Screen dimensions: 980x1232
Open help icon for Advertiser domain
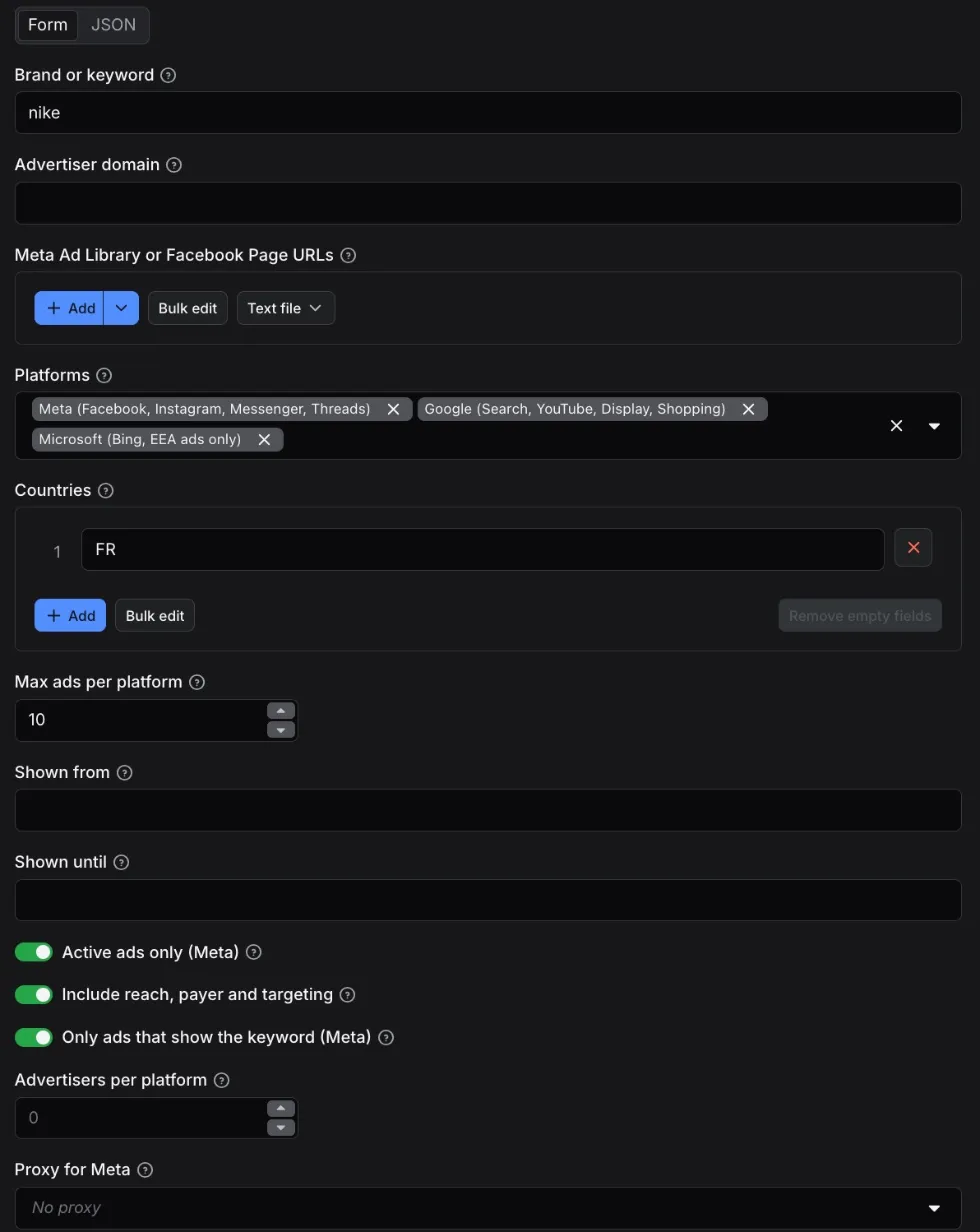tap(174, 165)
